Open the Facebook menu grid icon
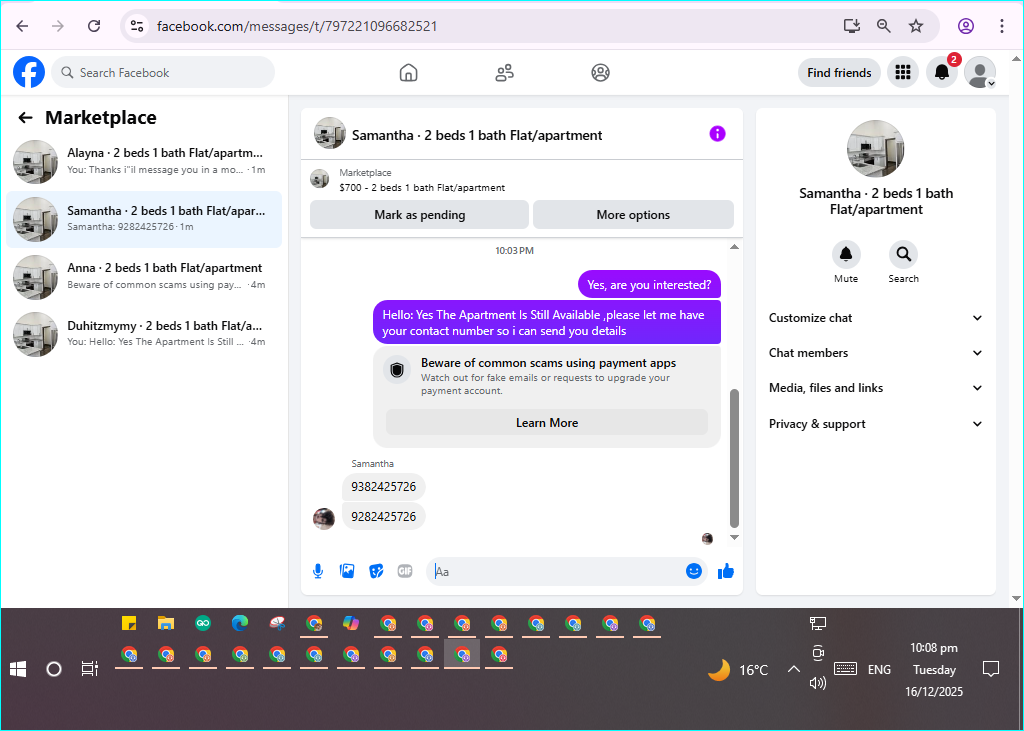 coord(903,73)
